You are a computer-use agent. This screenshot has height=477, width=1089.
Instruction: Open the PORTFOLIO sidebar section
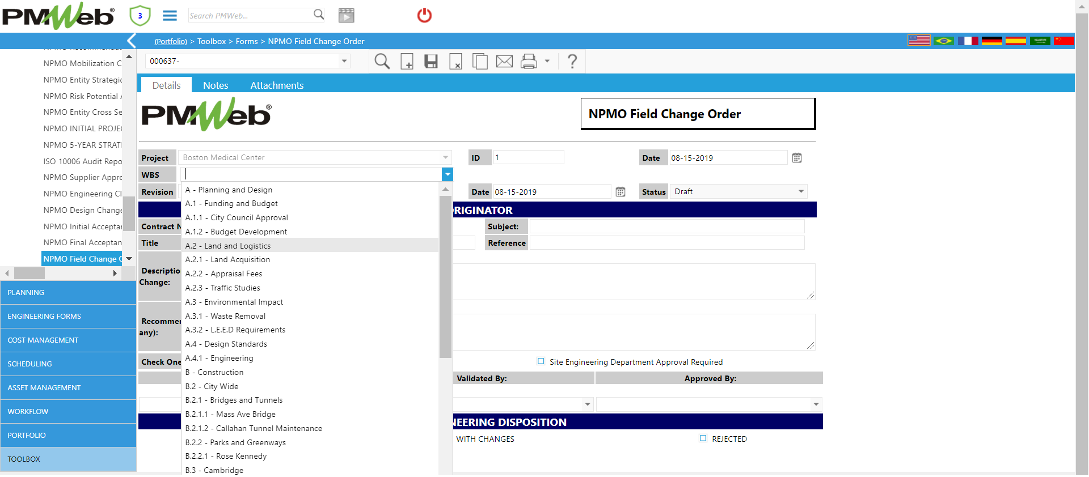tap(68, 435)
